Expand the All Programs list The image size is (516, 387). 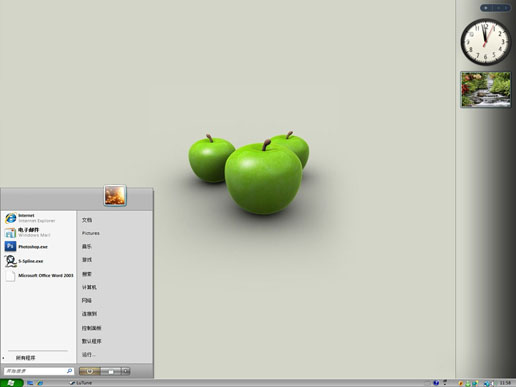[25, 358]
